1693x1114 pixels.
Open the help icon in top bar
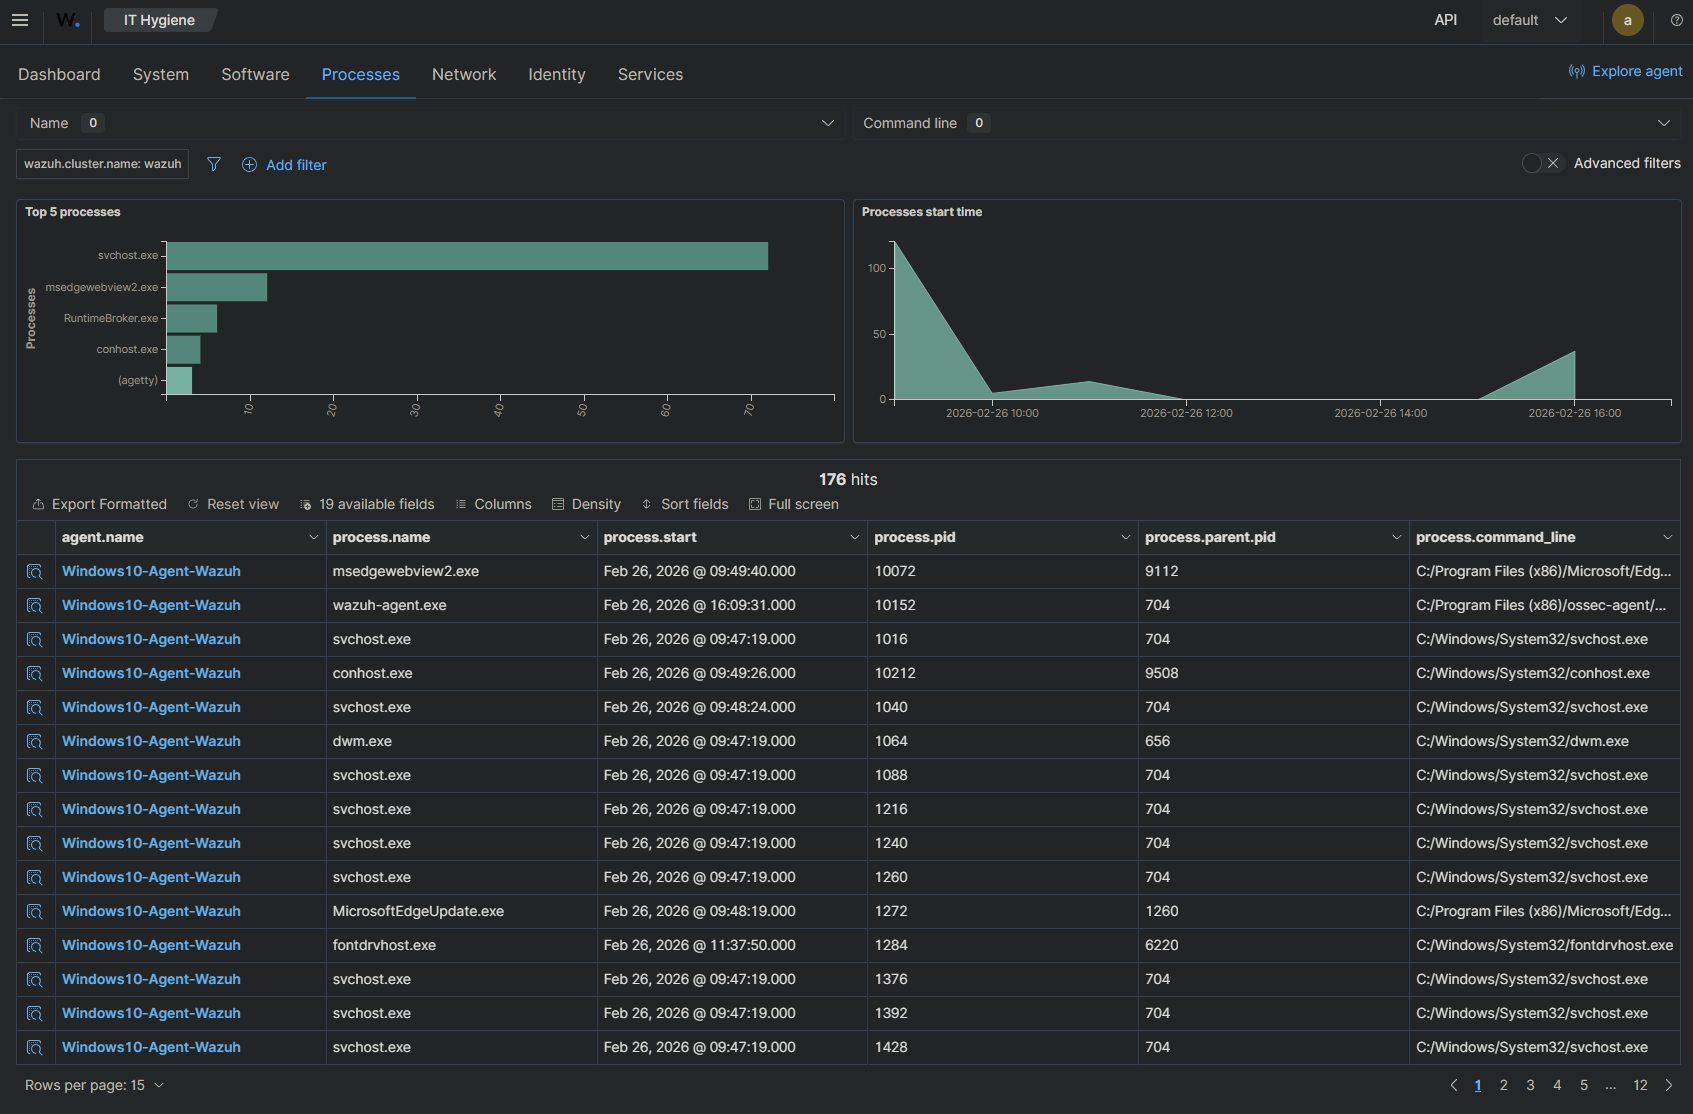coord(1676,20)
